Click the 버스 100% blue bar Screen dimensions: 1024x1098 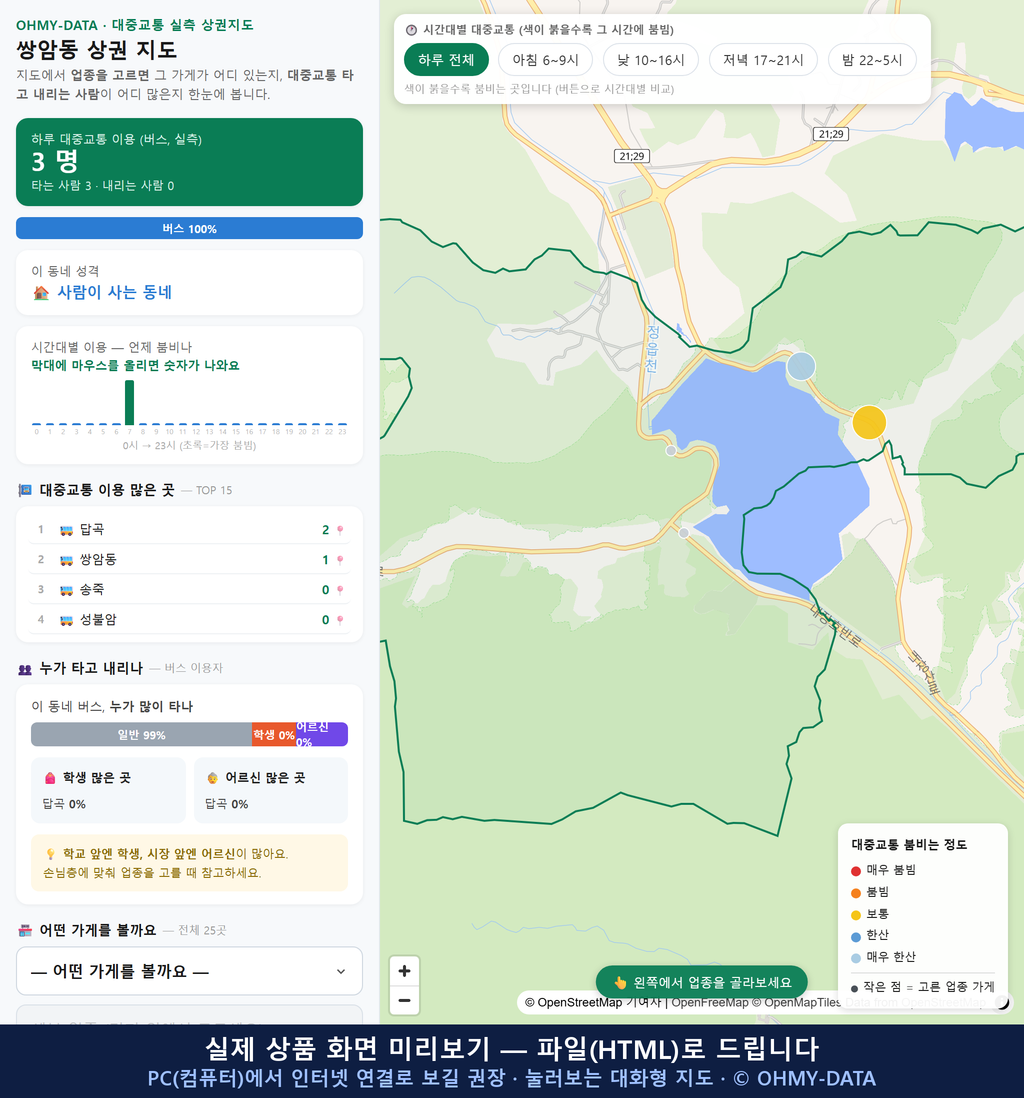point(189,228)
